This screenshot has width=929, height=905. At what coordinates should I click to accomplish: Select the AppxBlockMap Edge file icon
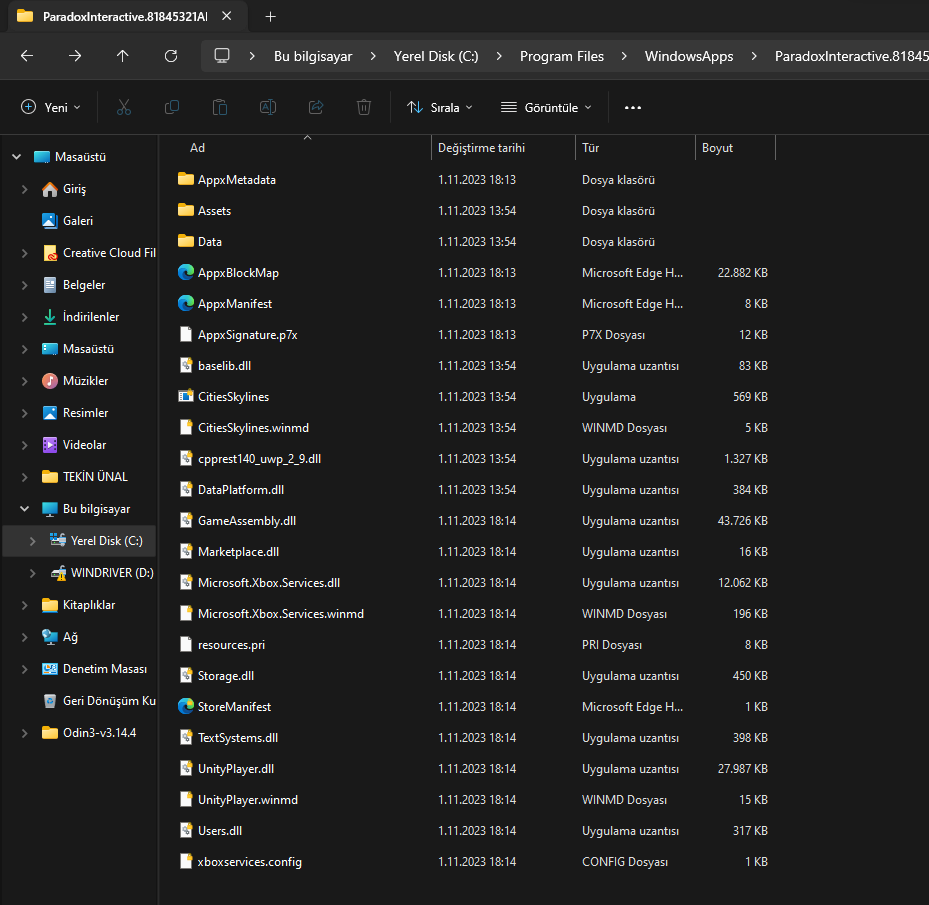coord(186,273)
